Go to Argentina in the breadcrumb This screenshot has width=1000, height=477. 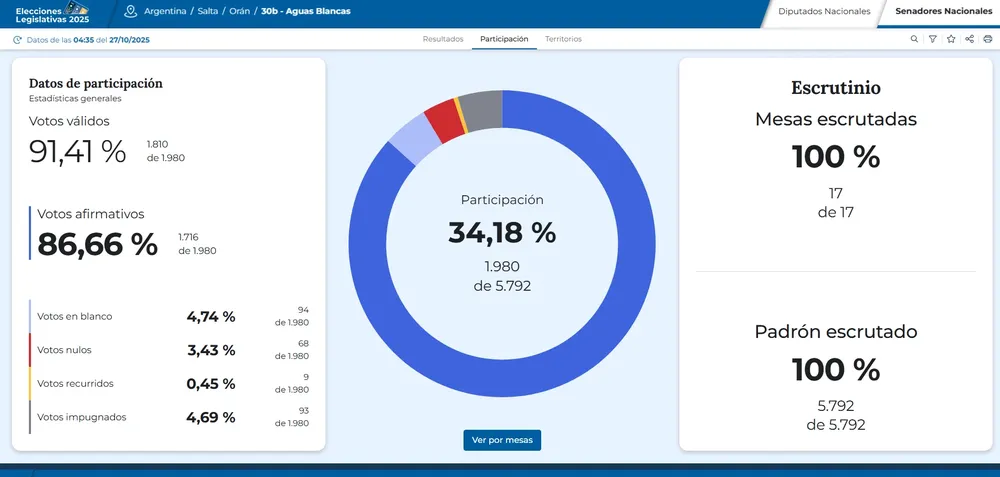(x=165, y=11)
